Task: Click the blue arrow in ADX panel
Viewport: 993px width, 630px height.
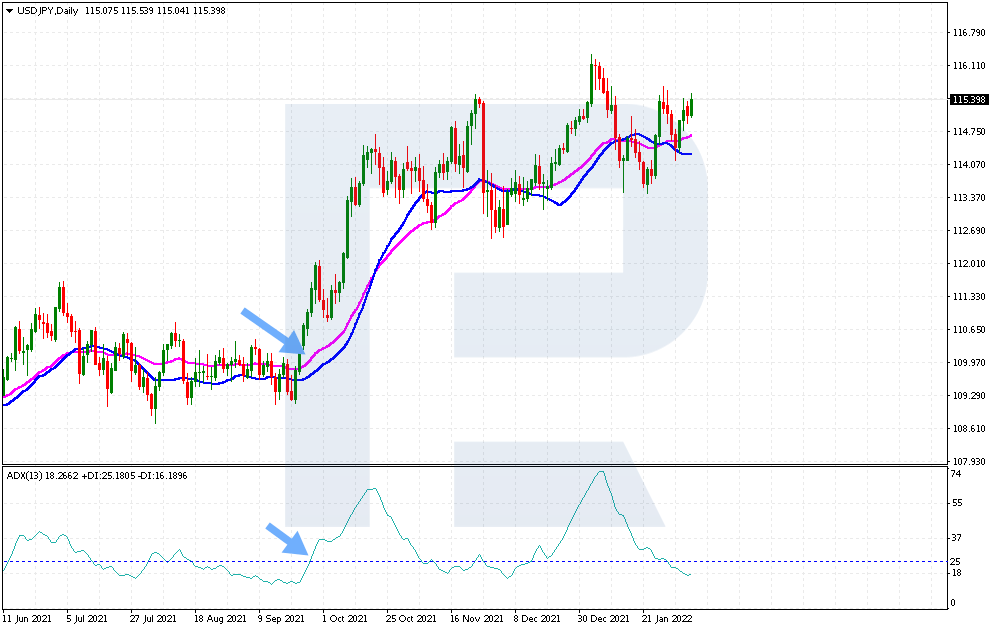Action: tap(288, 539)
